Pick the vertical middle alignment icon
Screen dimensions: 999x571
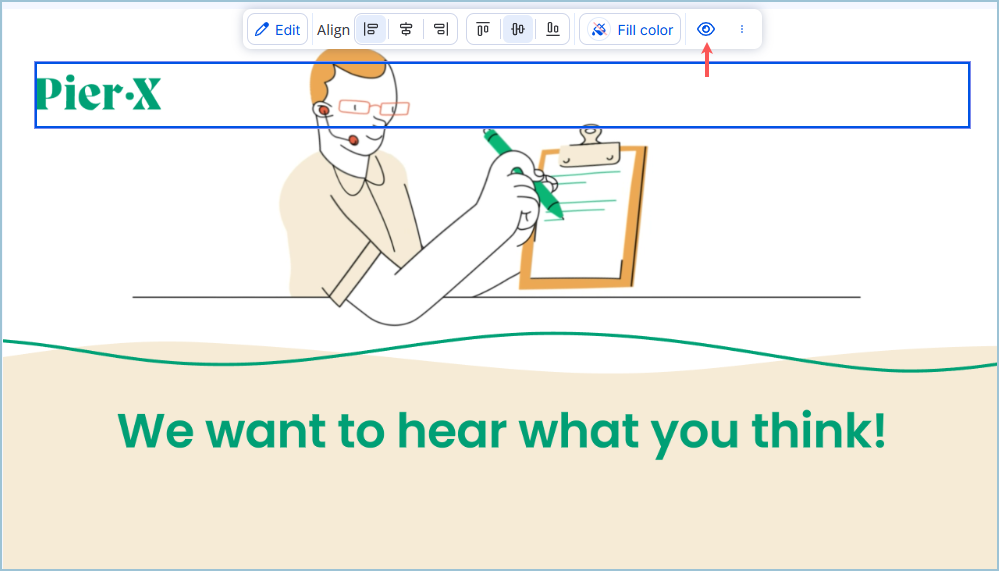click(x=518, y=30)
